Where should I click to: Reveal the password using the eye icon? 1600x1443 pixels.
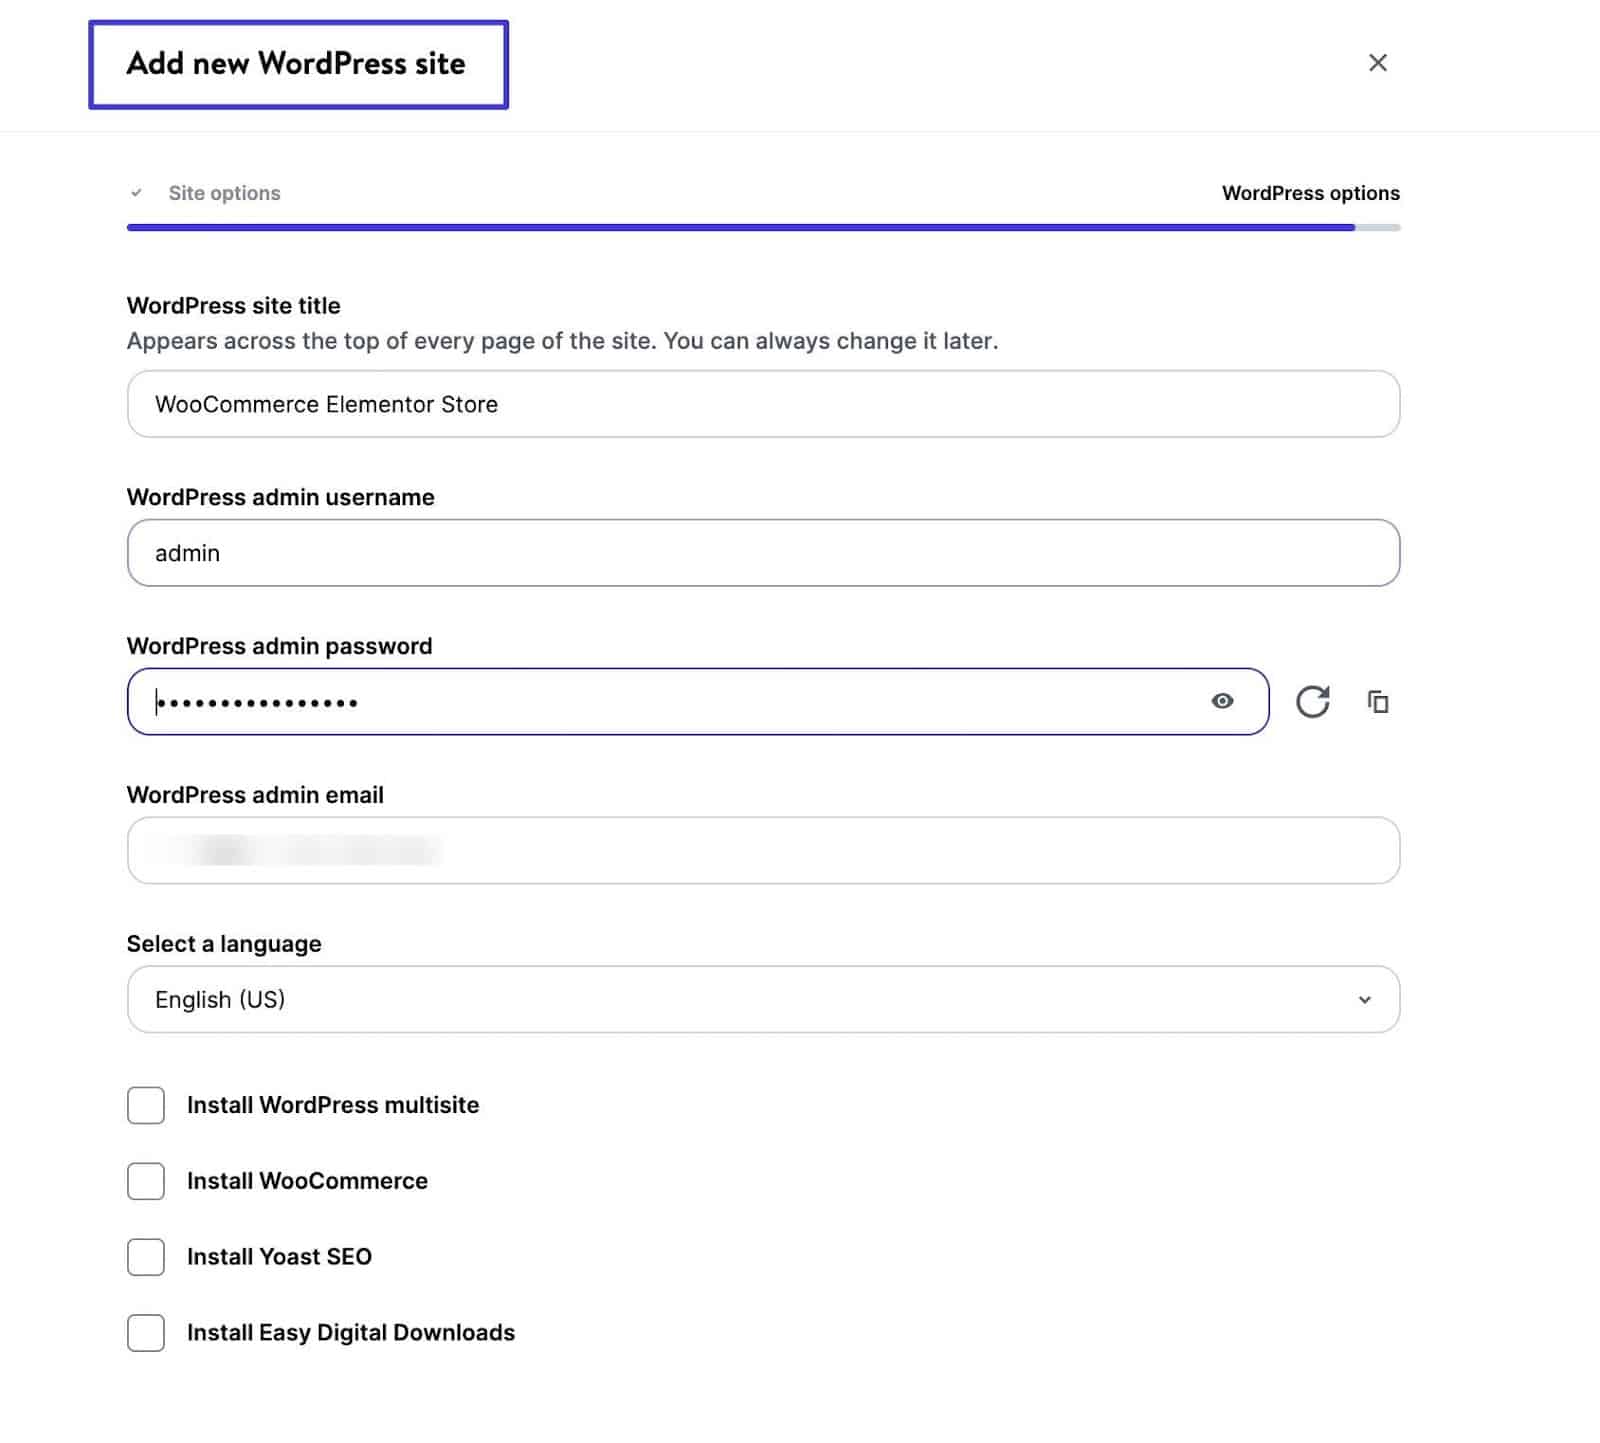click(x=1223, y=701)
